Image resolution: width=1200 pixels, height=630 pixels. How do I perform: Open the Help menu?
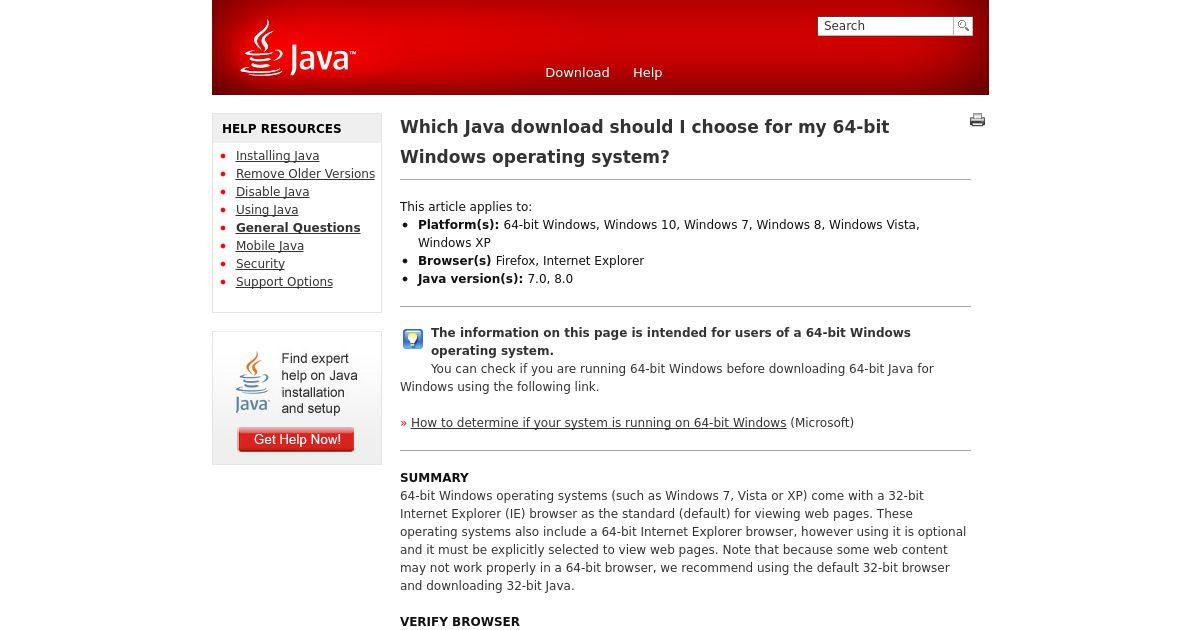(x=647, y=72)
